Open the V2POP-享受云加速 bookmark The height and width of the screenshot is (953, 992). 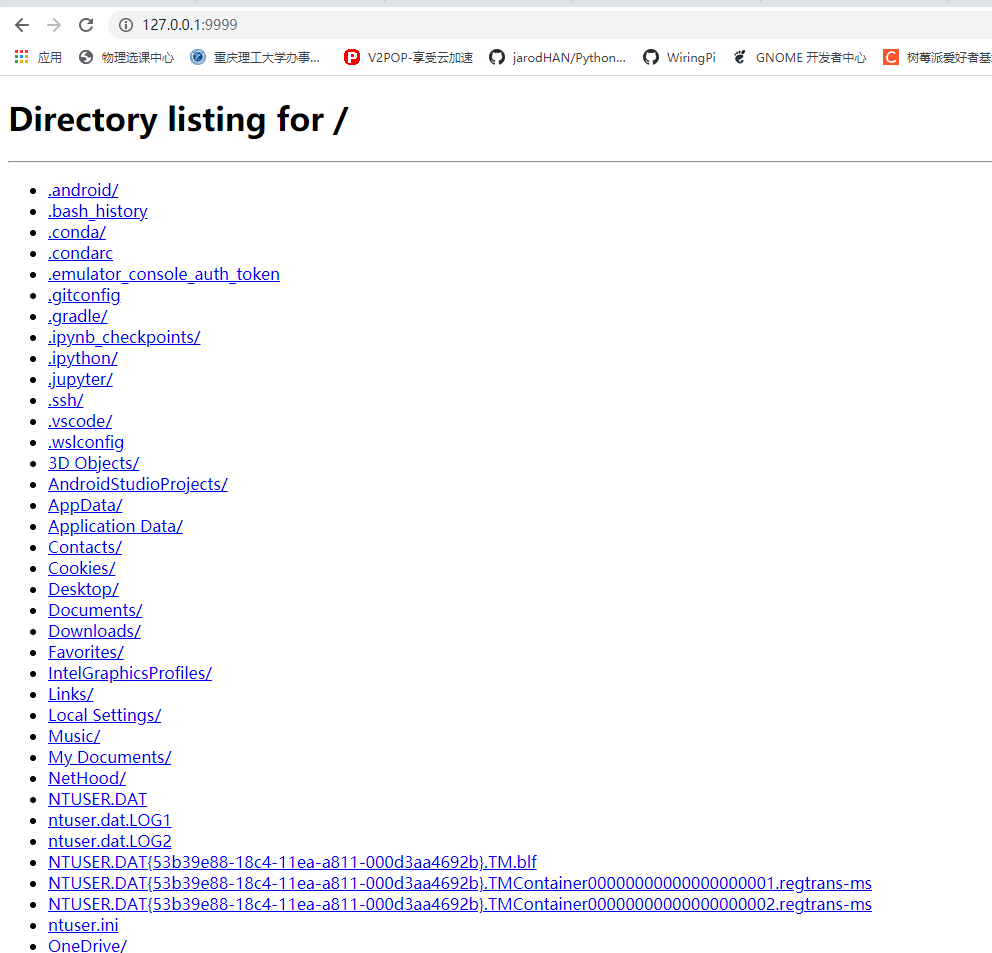coord(408,58)
